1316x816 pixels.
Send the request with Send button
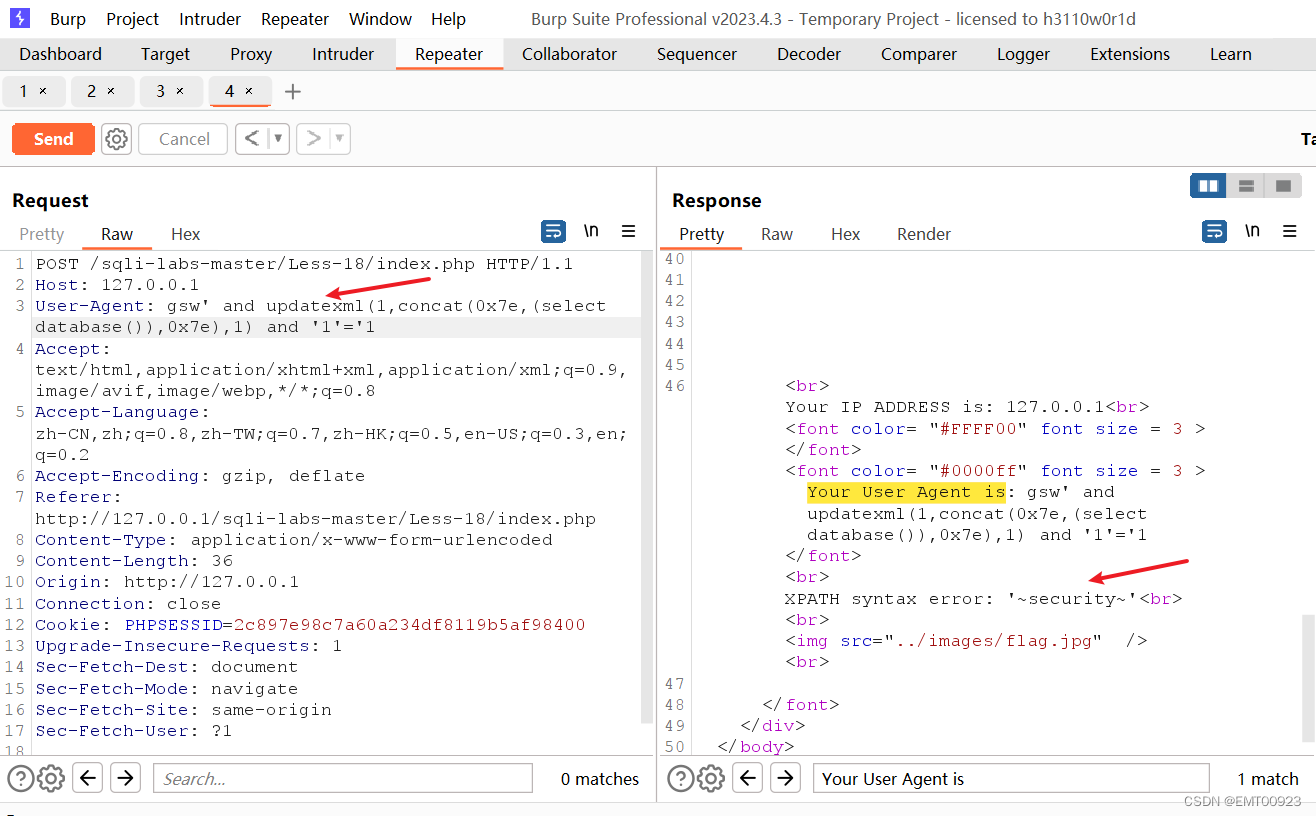pyautogui.click(x=53, y=139)
